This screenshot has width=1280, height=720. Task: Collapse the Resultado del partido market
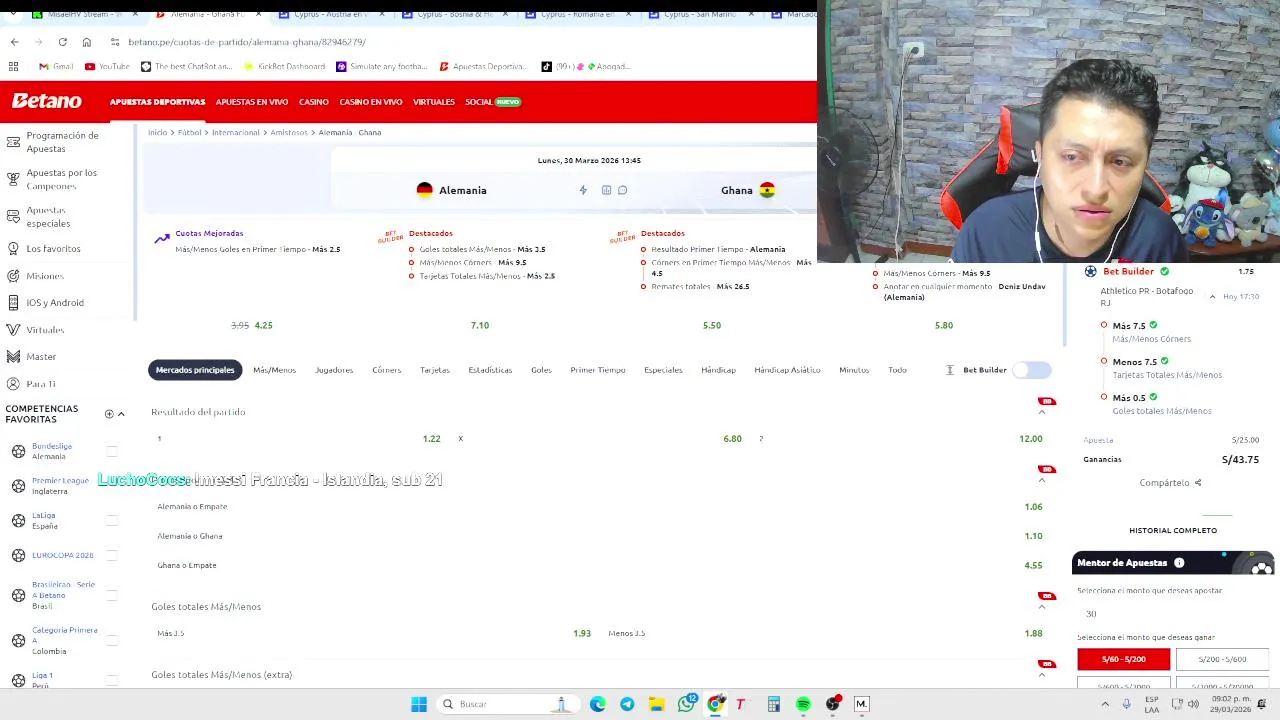[x=1042, y=412]
